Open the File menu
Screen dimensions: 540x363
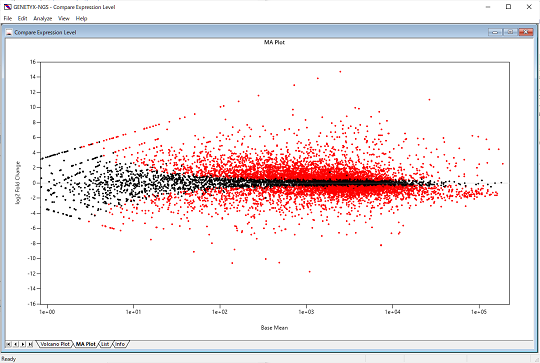(x=8, y=19)
